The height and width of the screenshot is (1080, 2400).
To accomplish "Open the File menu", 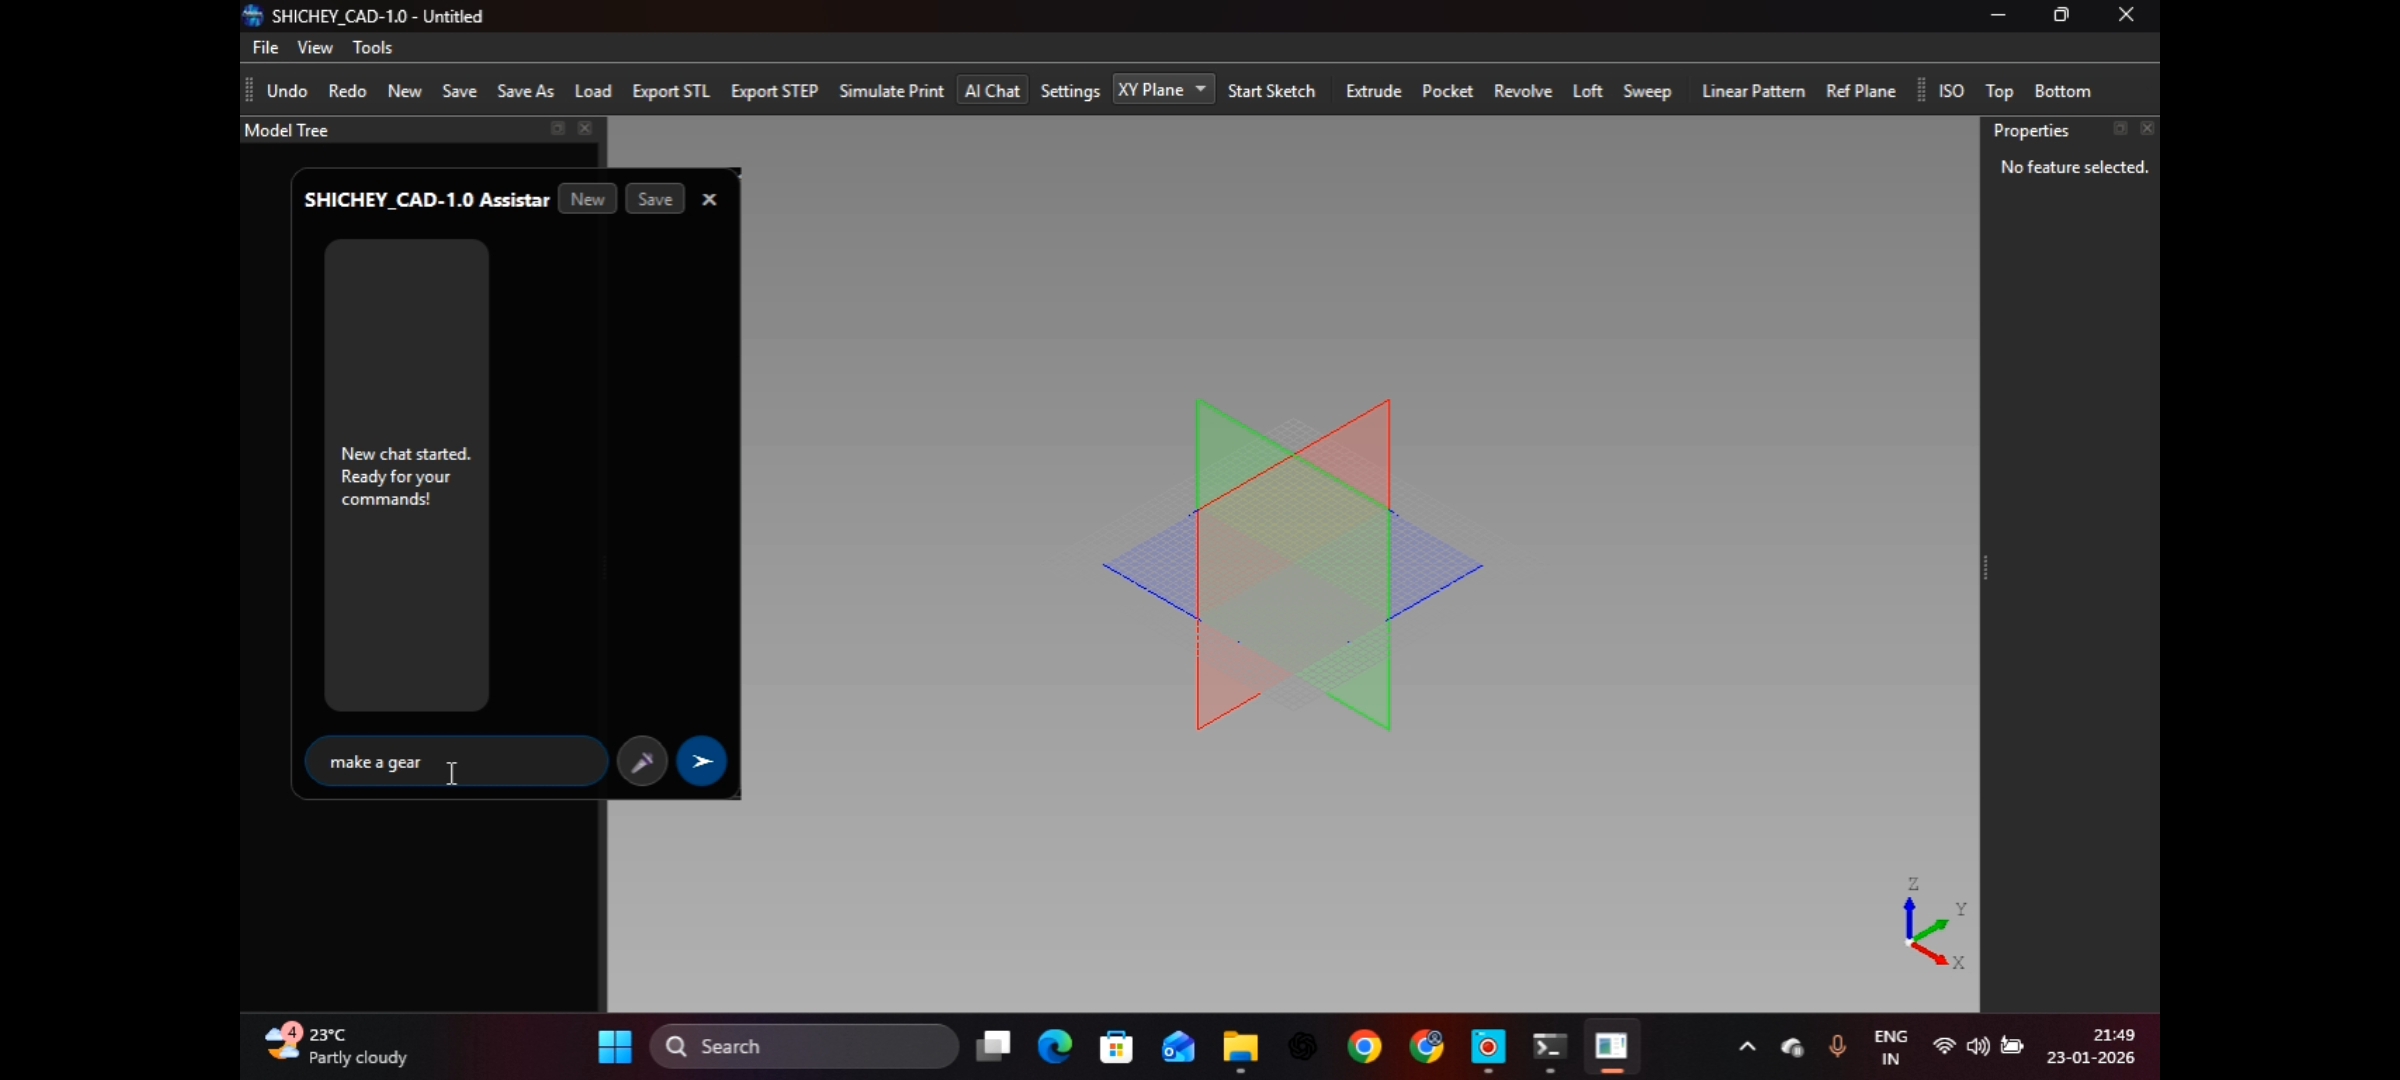I will [265, 47].
